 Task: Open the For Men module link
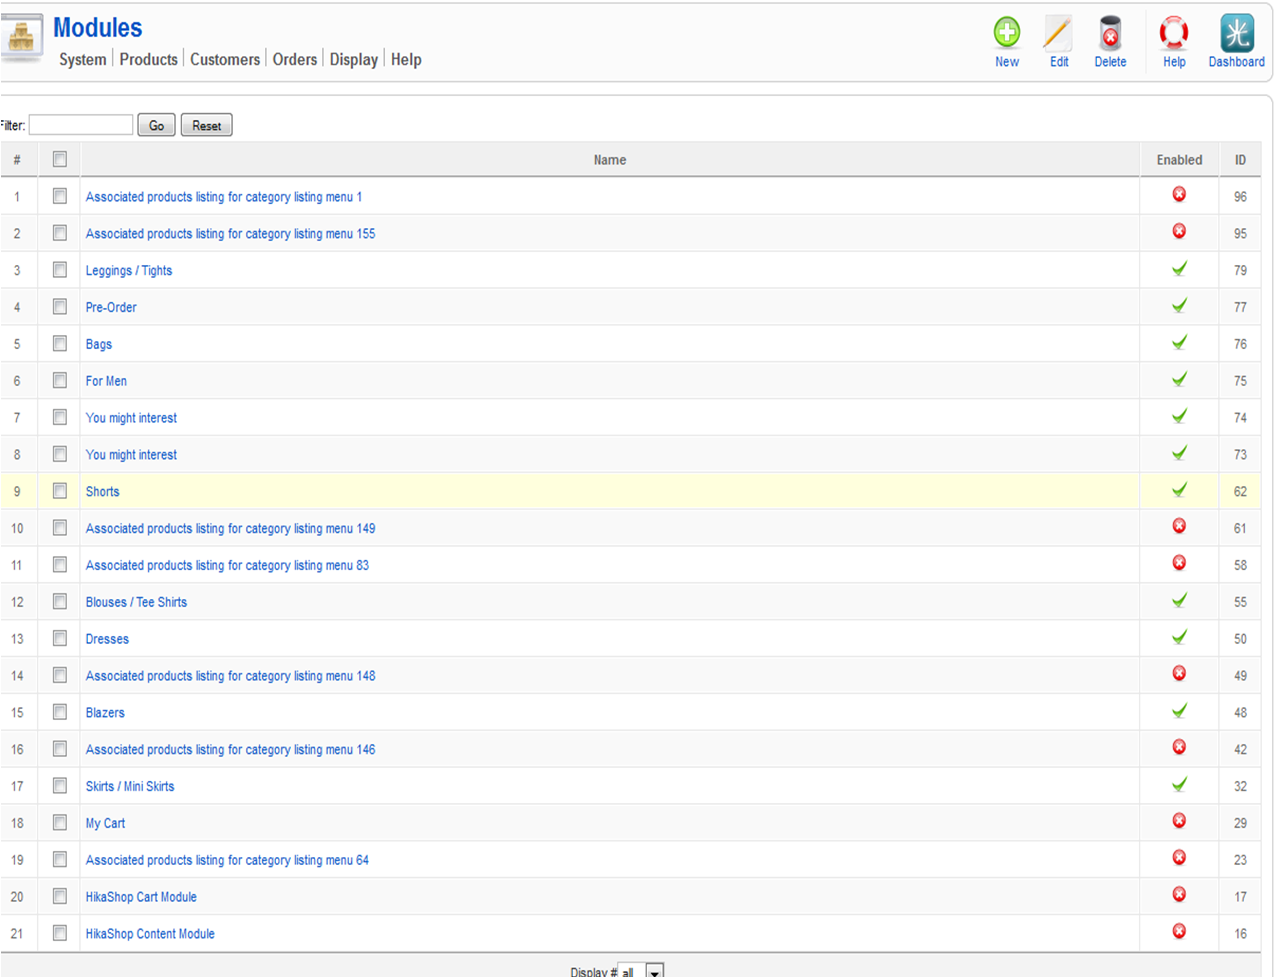[x=106, y=381]
